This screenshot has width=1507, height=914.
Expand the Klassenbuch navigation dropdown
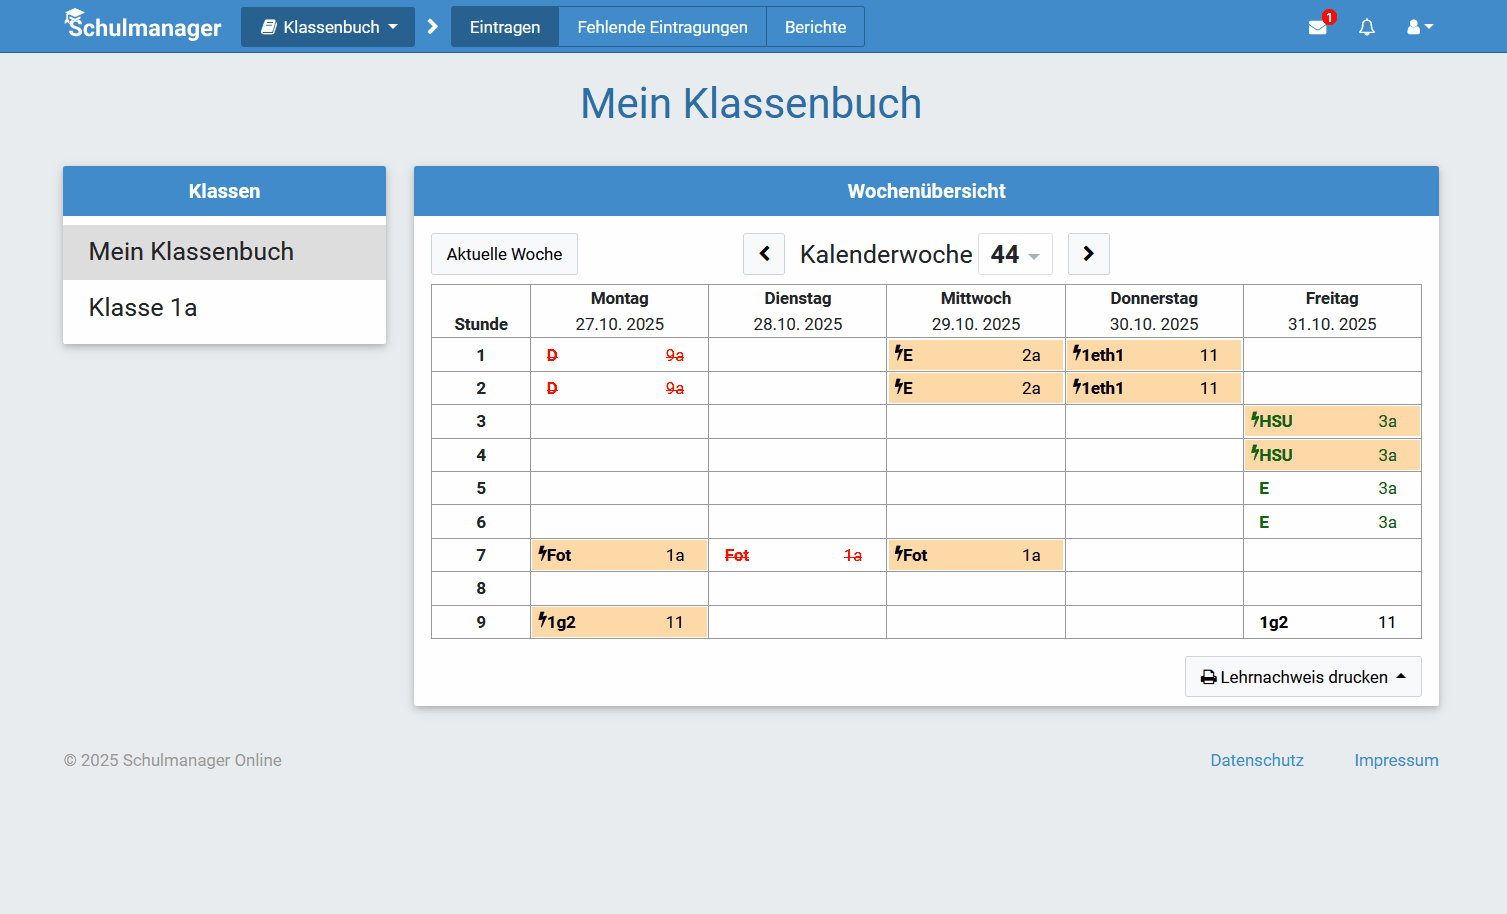327,27
